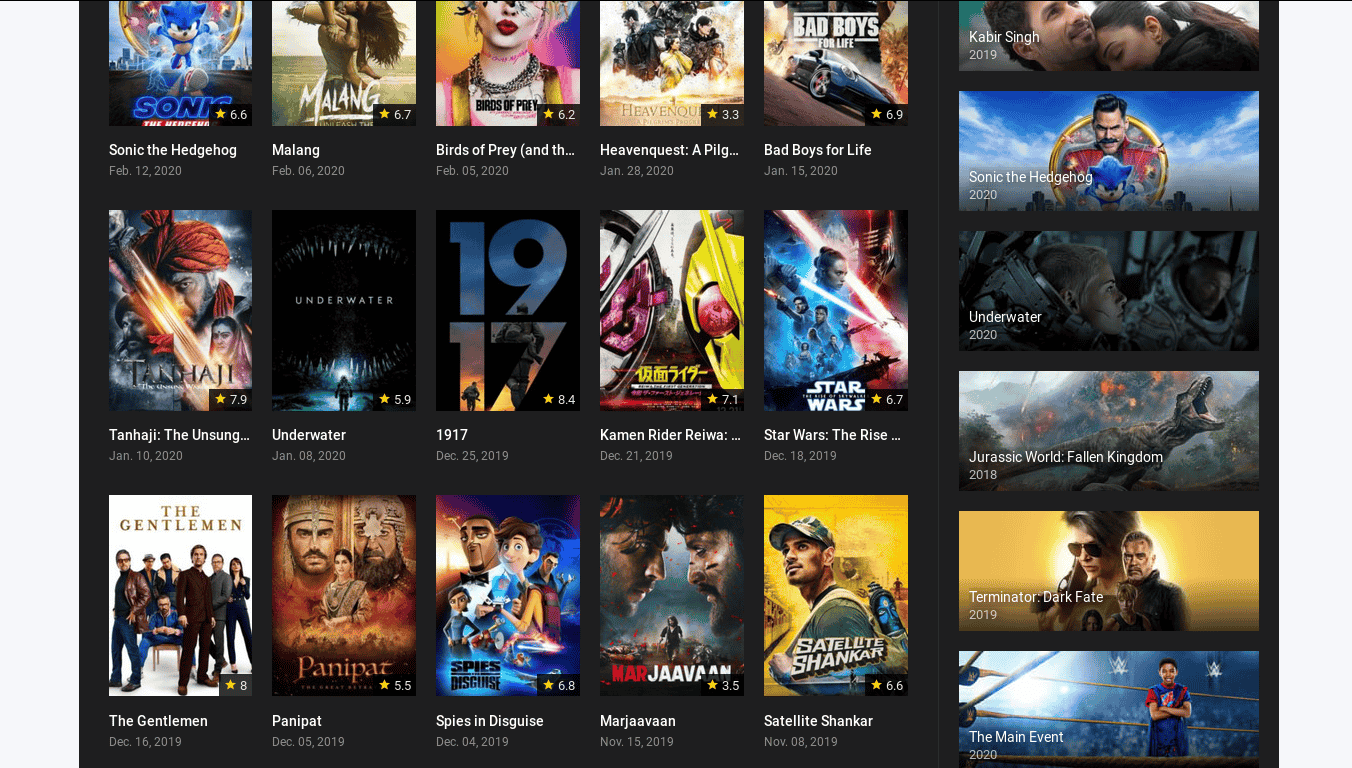Click the Marjaavaan poster
Viewport: 1352px width, 768px height.
point(672,595)
